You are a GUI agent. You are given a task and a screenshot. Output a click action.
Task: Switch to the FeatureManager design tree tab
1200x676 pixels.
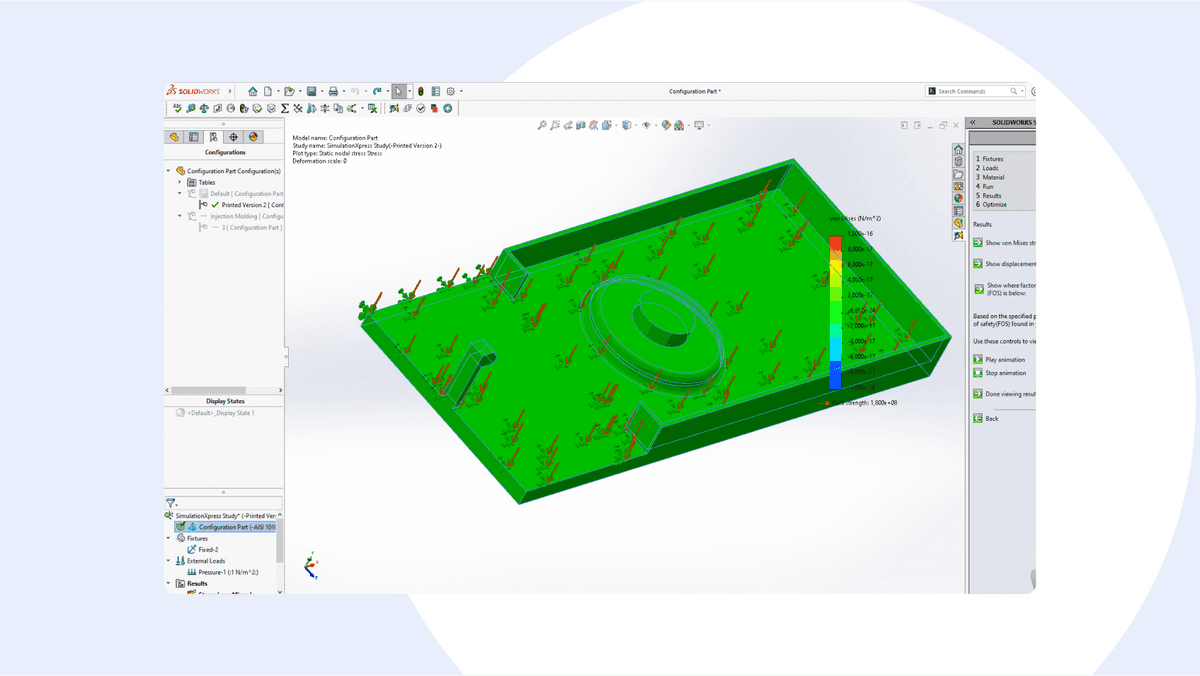click(175, 137)
